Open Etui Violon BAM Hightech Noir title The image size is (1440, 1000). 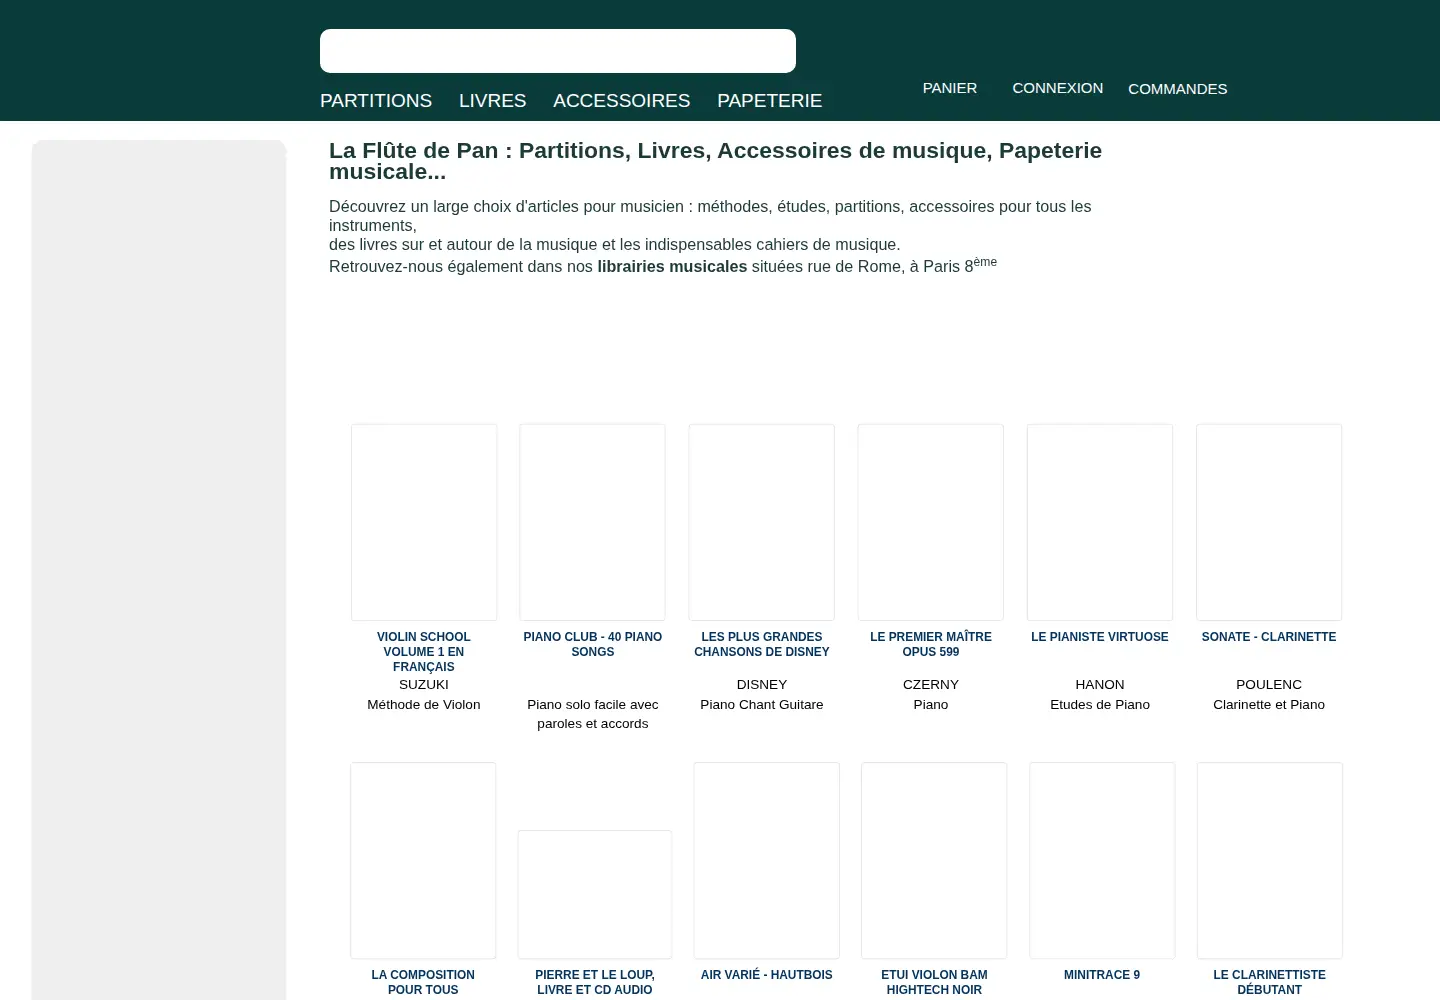[x=934, y=982]
